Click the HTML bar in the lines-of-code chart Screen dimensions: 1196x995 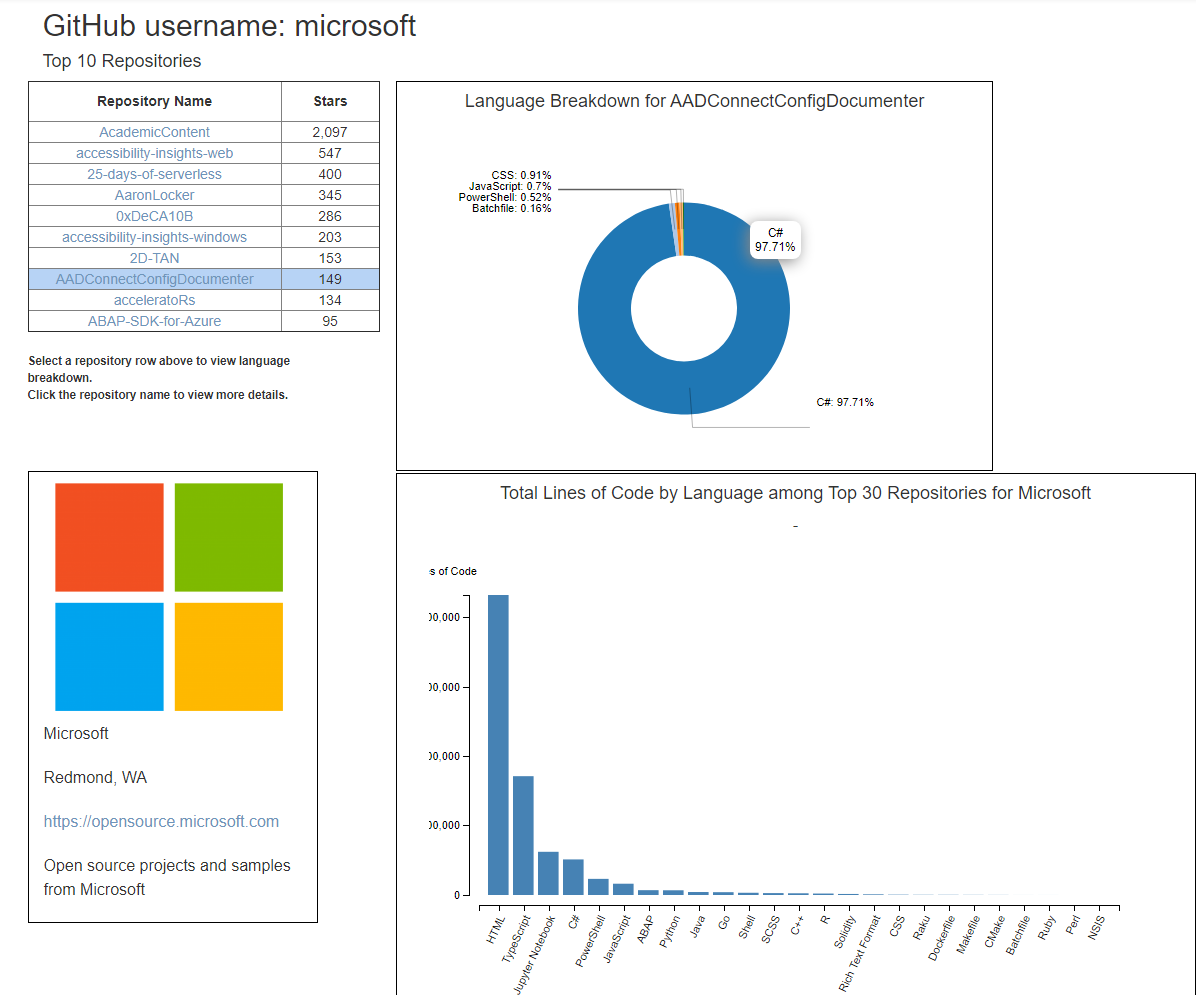click(496, 740)
